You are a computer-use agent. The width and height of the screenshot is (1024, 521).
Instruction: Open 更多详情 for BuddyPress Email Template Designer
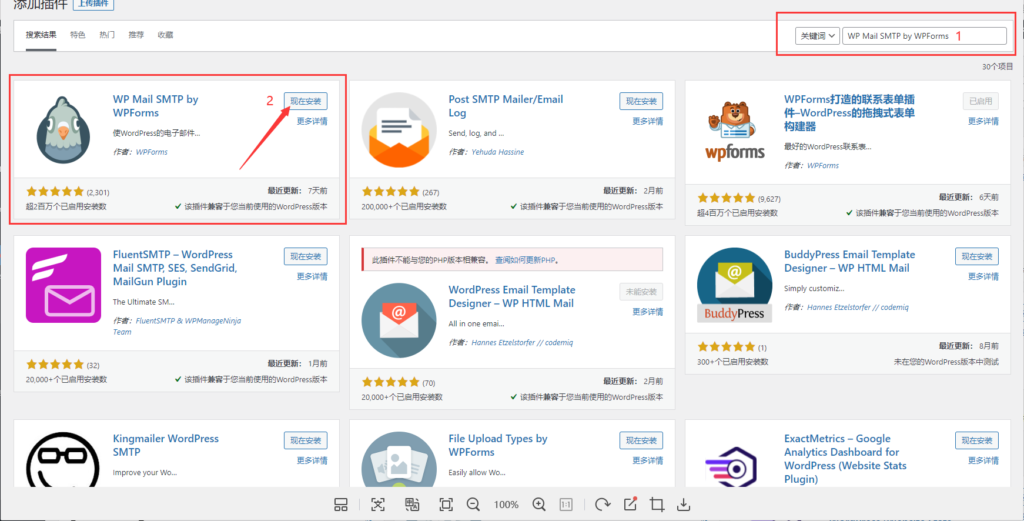pyautogui.click(x=984, y=276)
